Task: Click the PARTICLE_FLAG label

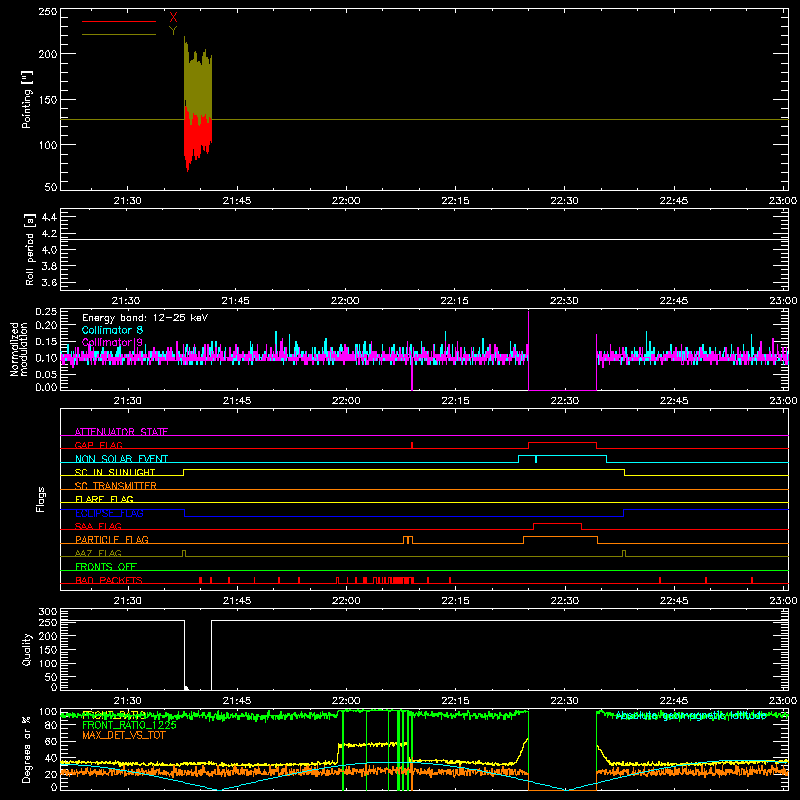Action: click(x=112, y=539)
